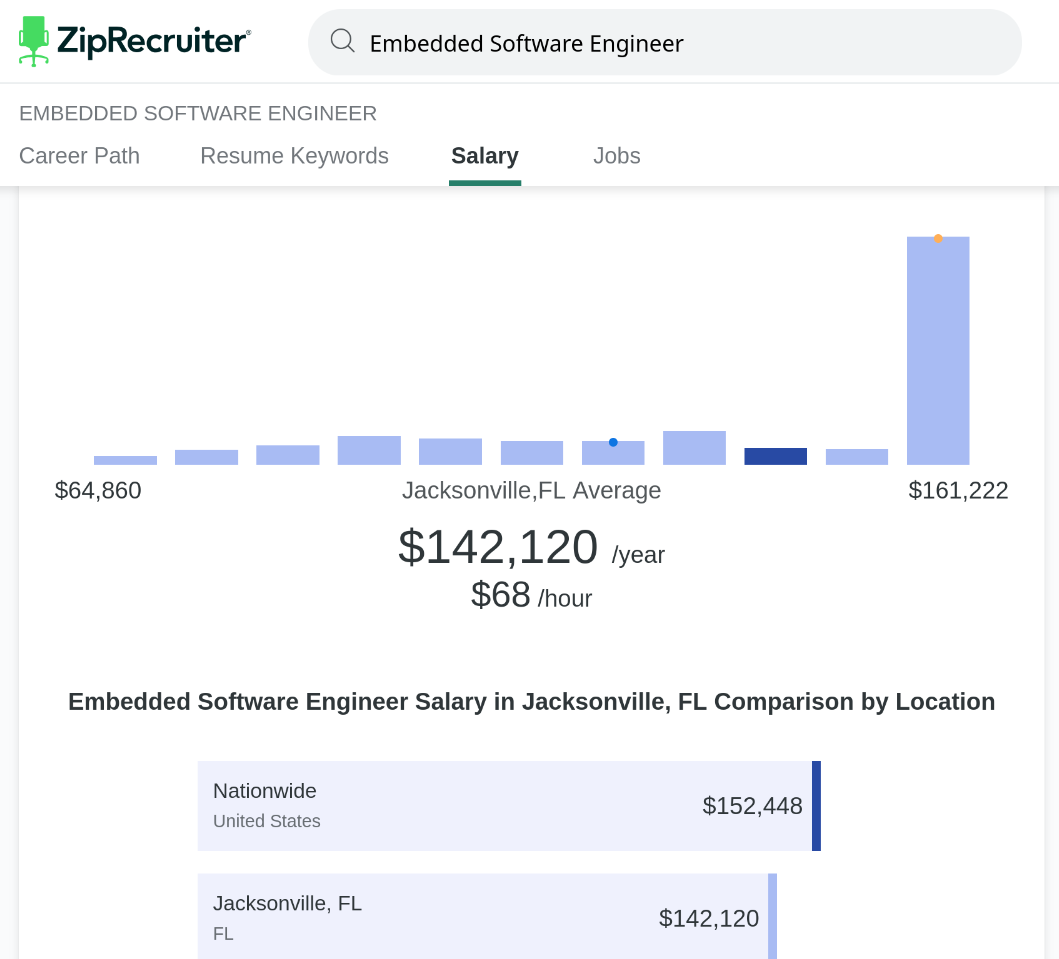The width and height of the screenshot is (1059, 959).
Task: Select the Salary tab
Action: [x=485, y=156]
